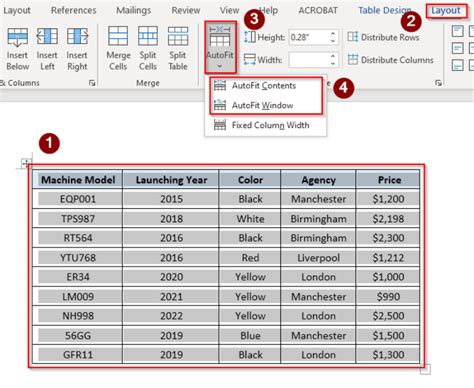Click the 2022 year cell

171,316
